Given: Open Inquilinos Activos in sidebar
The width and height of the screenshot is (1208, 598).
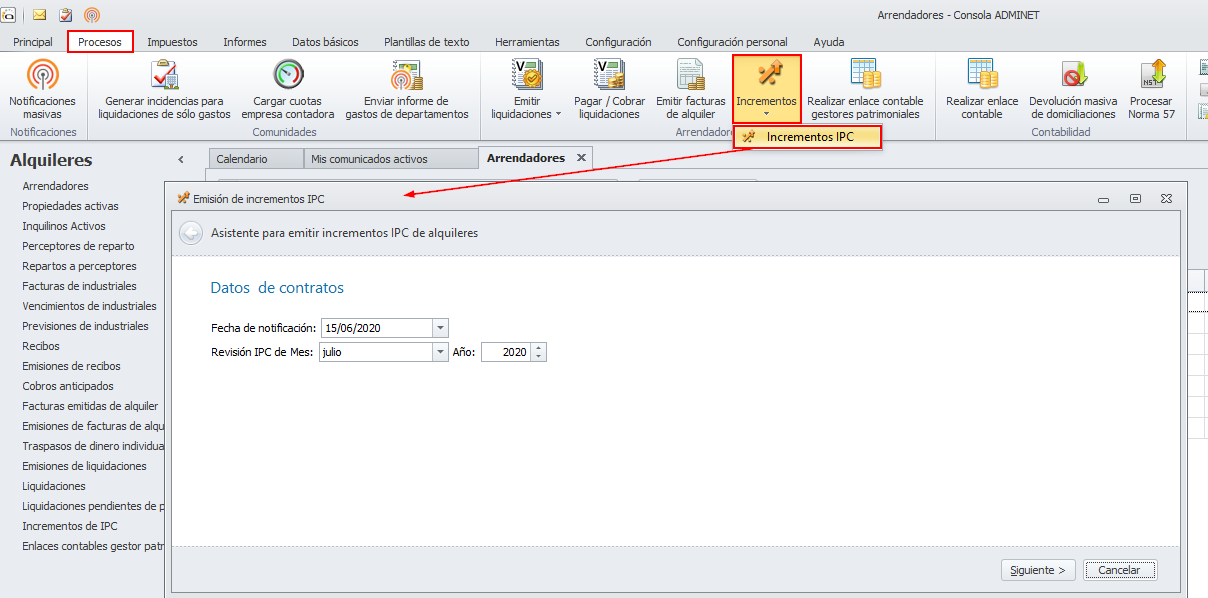Looking at the screenshot, I should coord(64,226).
